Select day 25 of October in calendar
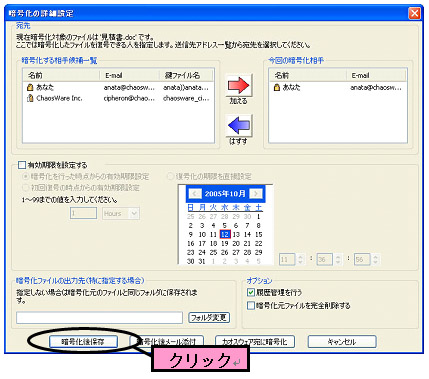429x379 pixels. click(213, 252)
